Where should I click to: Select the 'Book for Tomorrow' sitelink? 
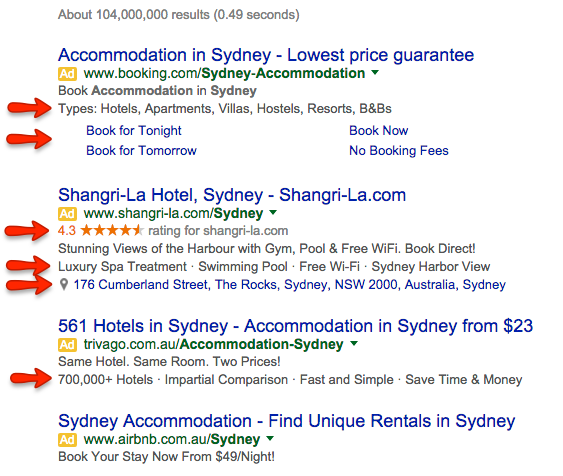click(141, 151)
